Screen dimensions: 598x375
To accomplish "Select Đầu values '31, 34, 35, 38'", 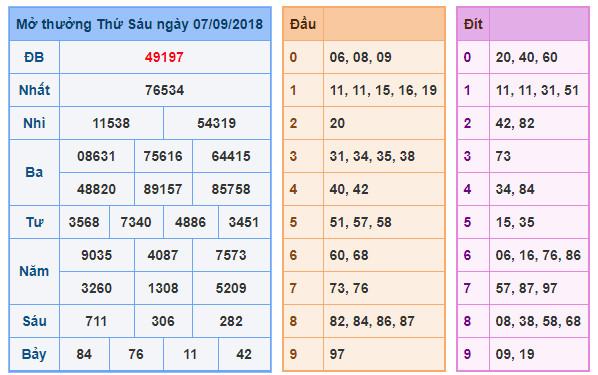I will [372, 156].
